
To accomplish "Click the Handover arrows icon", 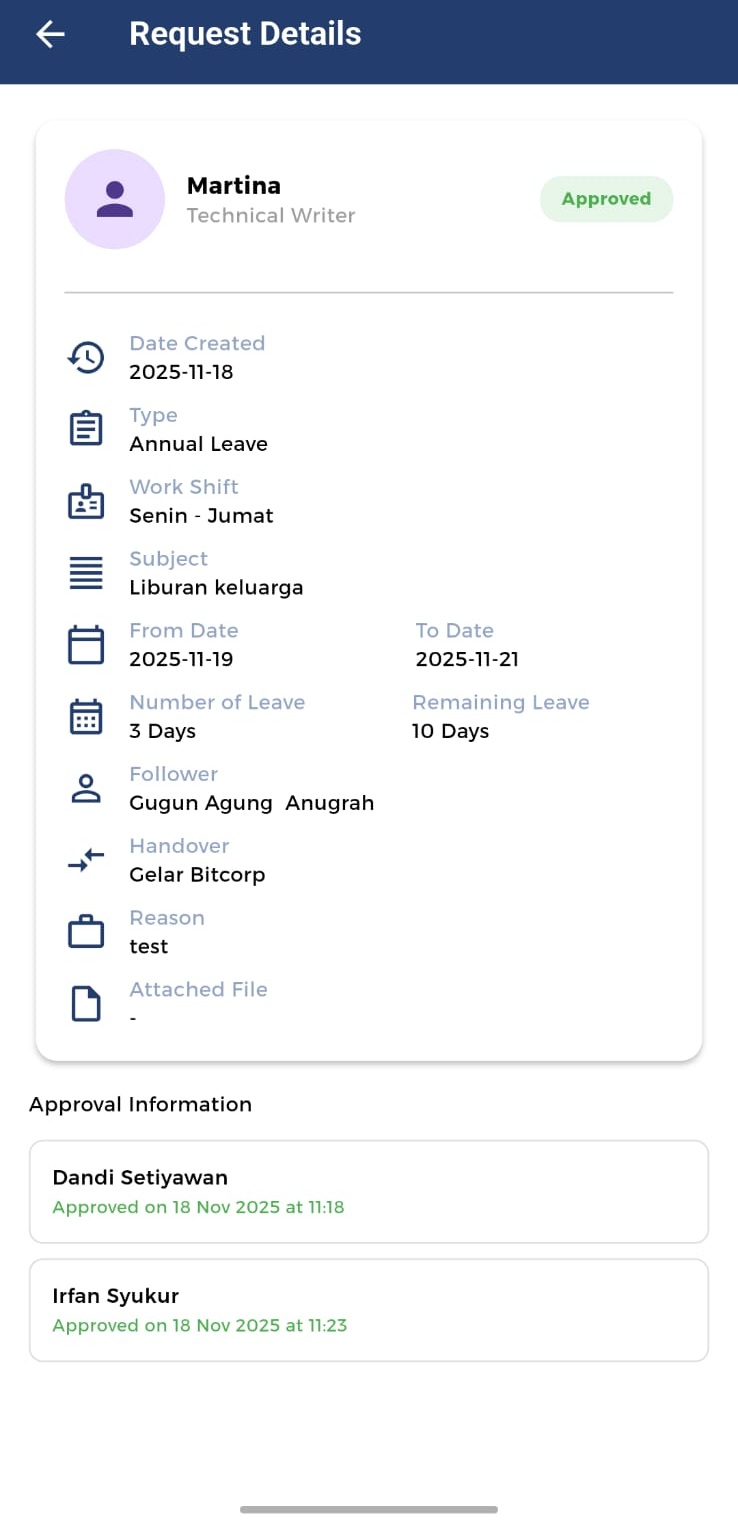I will click(86, 860).
